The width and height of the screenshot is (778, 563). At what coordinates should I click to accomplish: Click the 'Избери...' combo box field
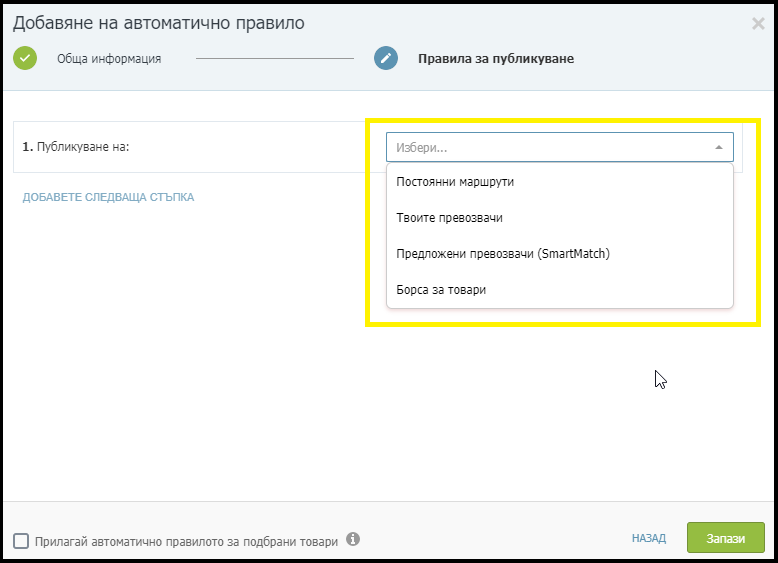click(560, 147)
